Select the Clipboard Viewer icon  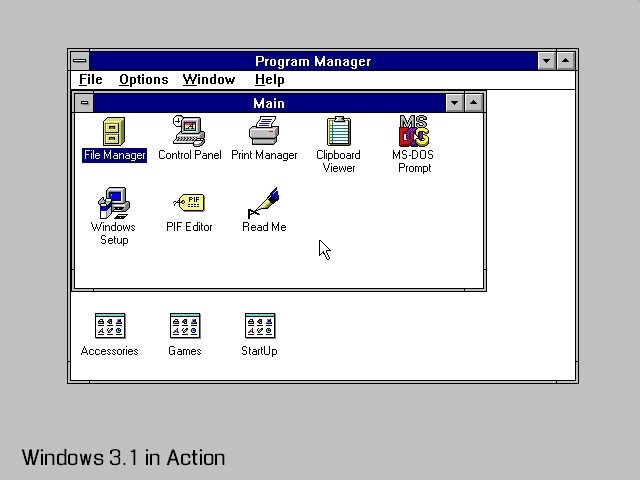tap(339, 131)
